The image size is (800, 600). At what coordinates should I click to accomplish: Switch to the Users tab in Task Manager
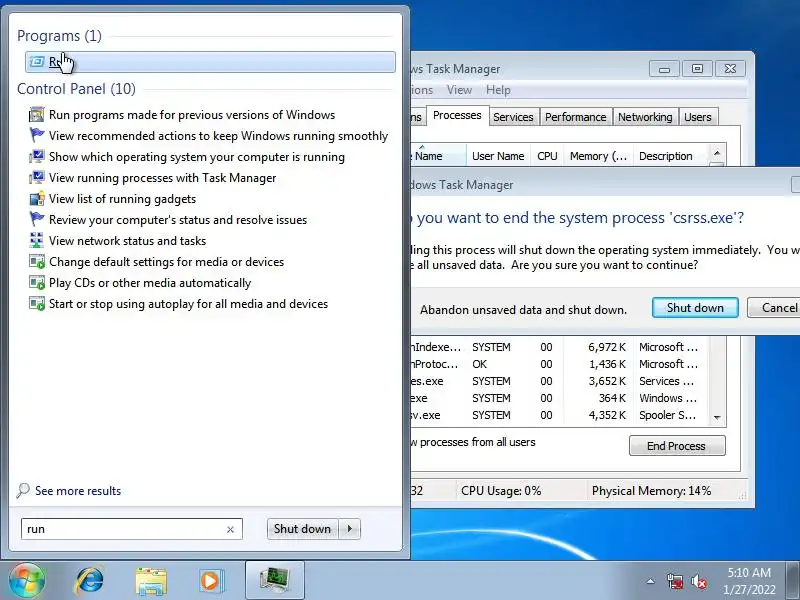point(697,117)
